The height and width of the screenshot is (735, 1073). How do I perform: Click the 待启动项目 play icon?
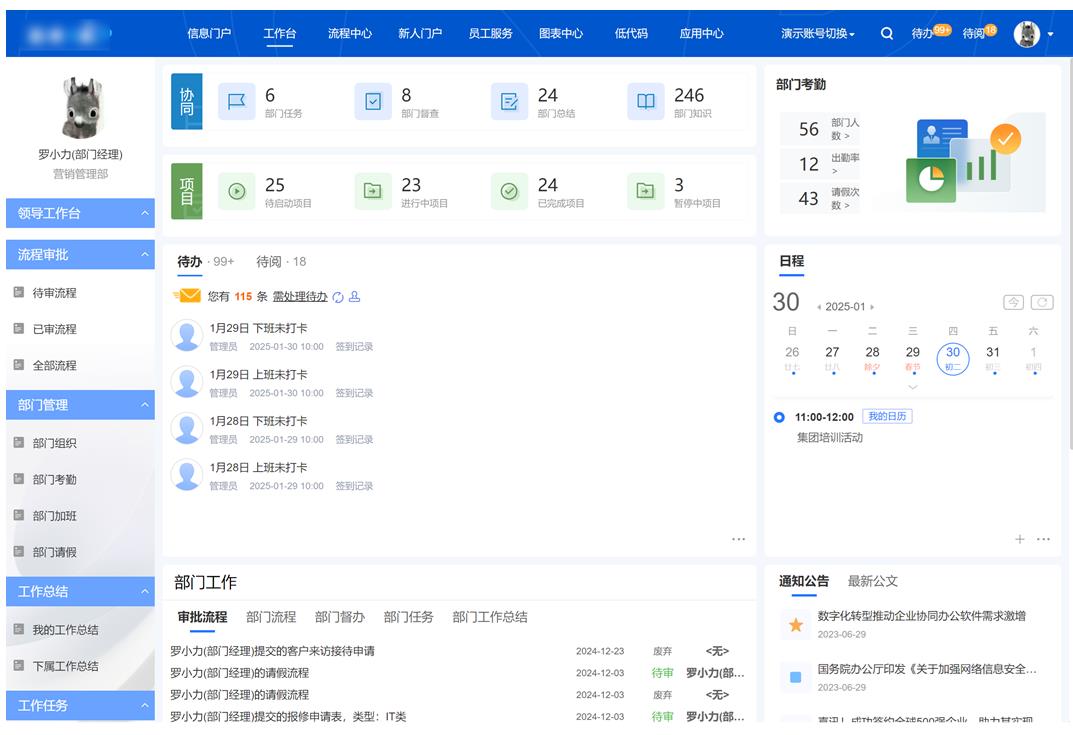[x=236, y=191]
